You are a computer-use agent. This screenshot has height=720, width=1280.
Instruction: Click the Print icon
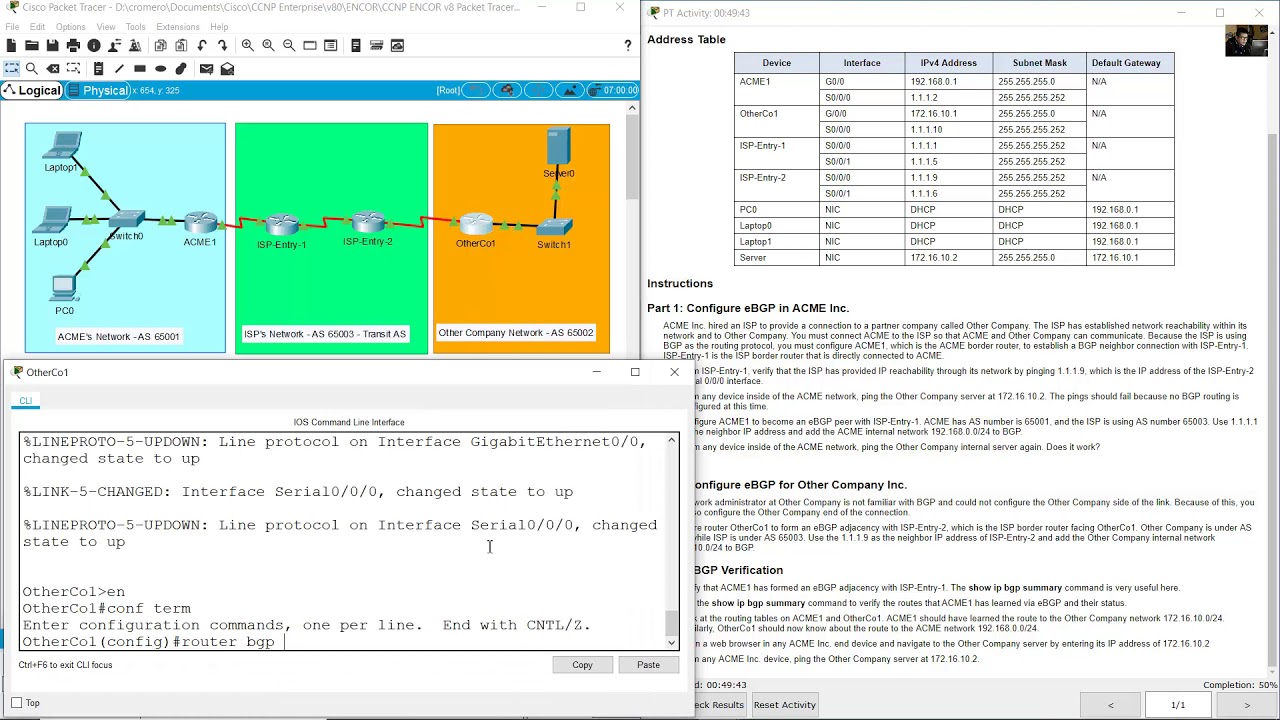tap(73, 45)
